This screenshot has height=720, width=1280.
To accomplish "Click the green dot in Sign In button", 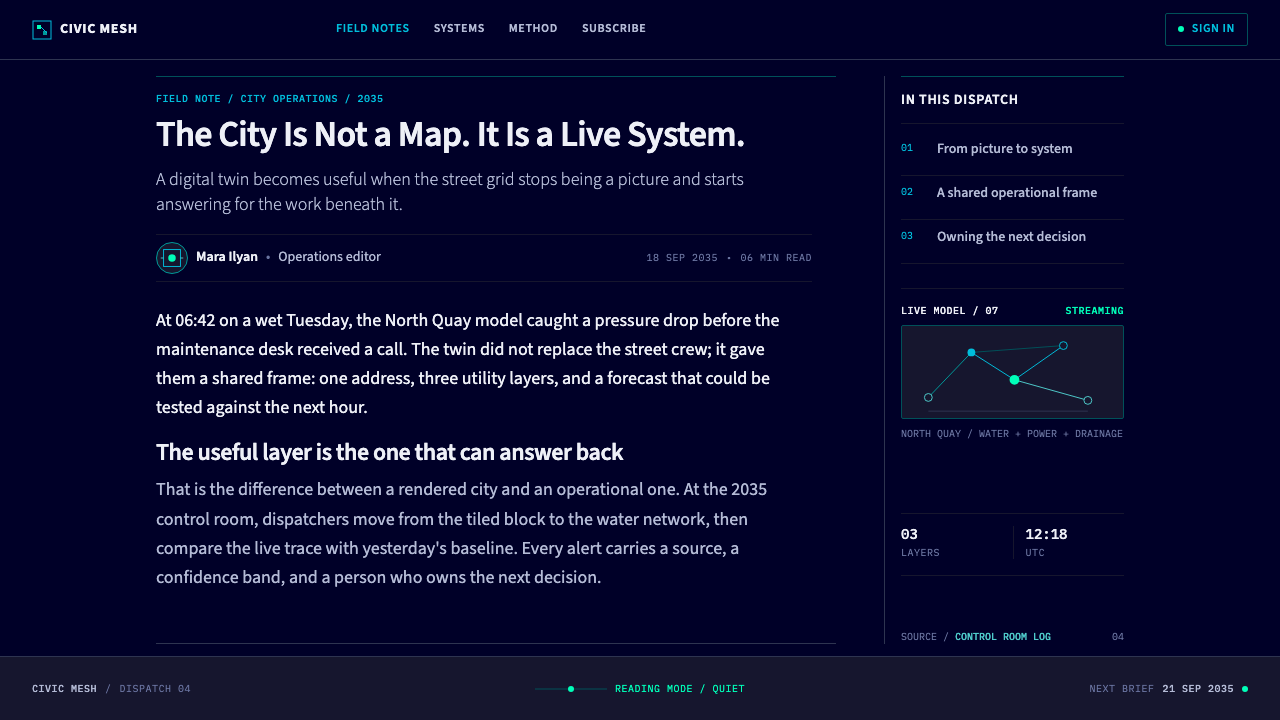I will [x=1181, y=29].
